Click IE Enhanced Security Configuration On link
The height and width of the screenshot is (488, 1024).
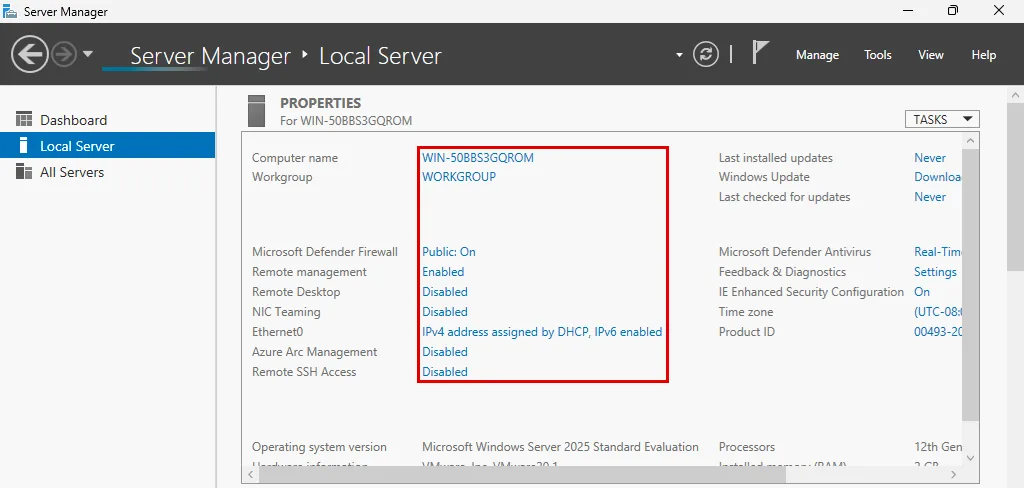[x=921, y=291]
